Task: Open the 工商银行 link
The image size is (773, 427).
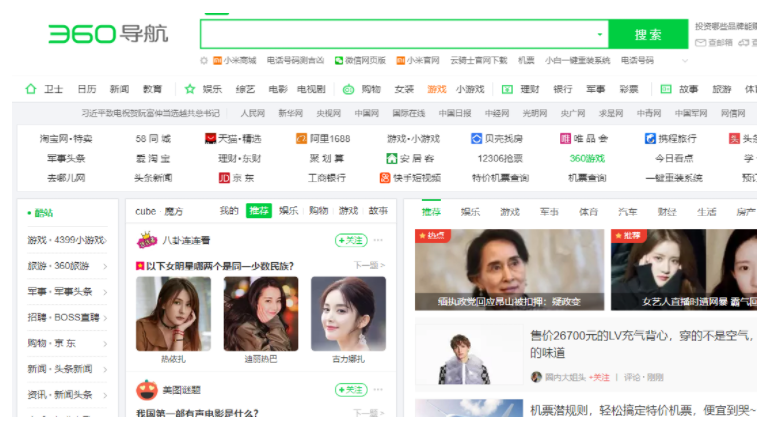Action: pyautogui.click(x=327, y=178)
